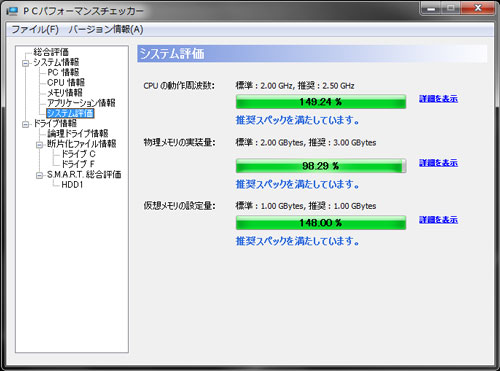This screenshot has width=500, height=371.
Task: Click the 149.24 % CPU progress bar
Action: pos(321,102)
